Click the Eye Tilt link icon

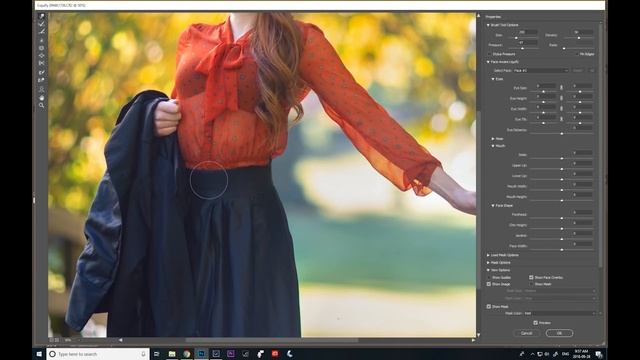click(x=561, y=119)
